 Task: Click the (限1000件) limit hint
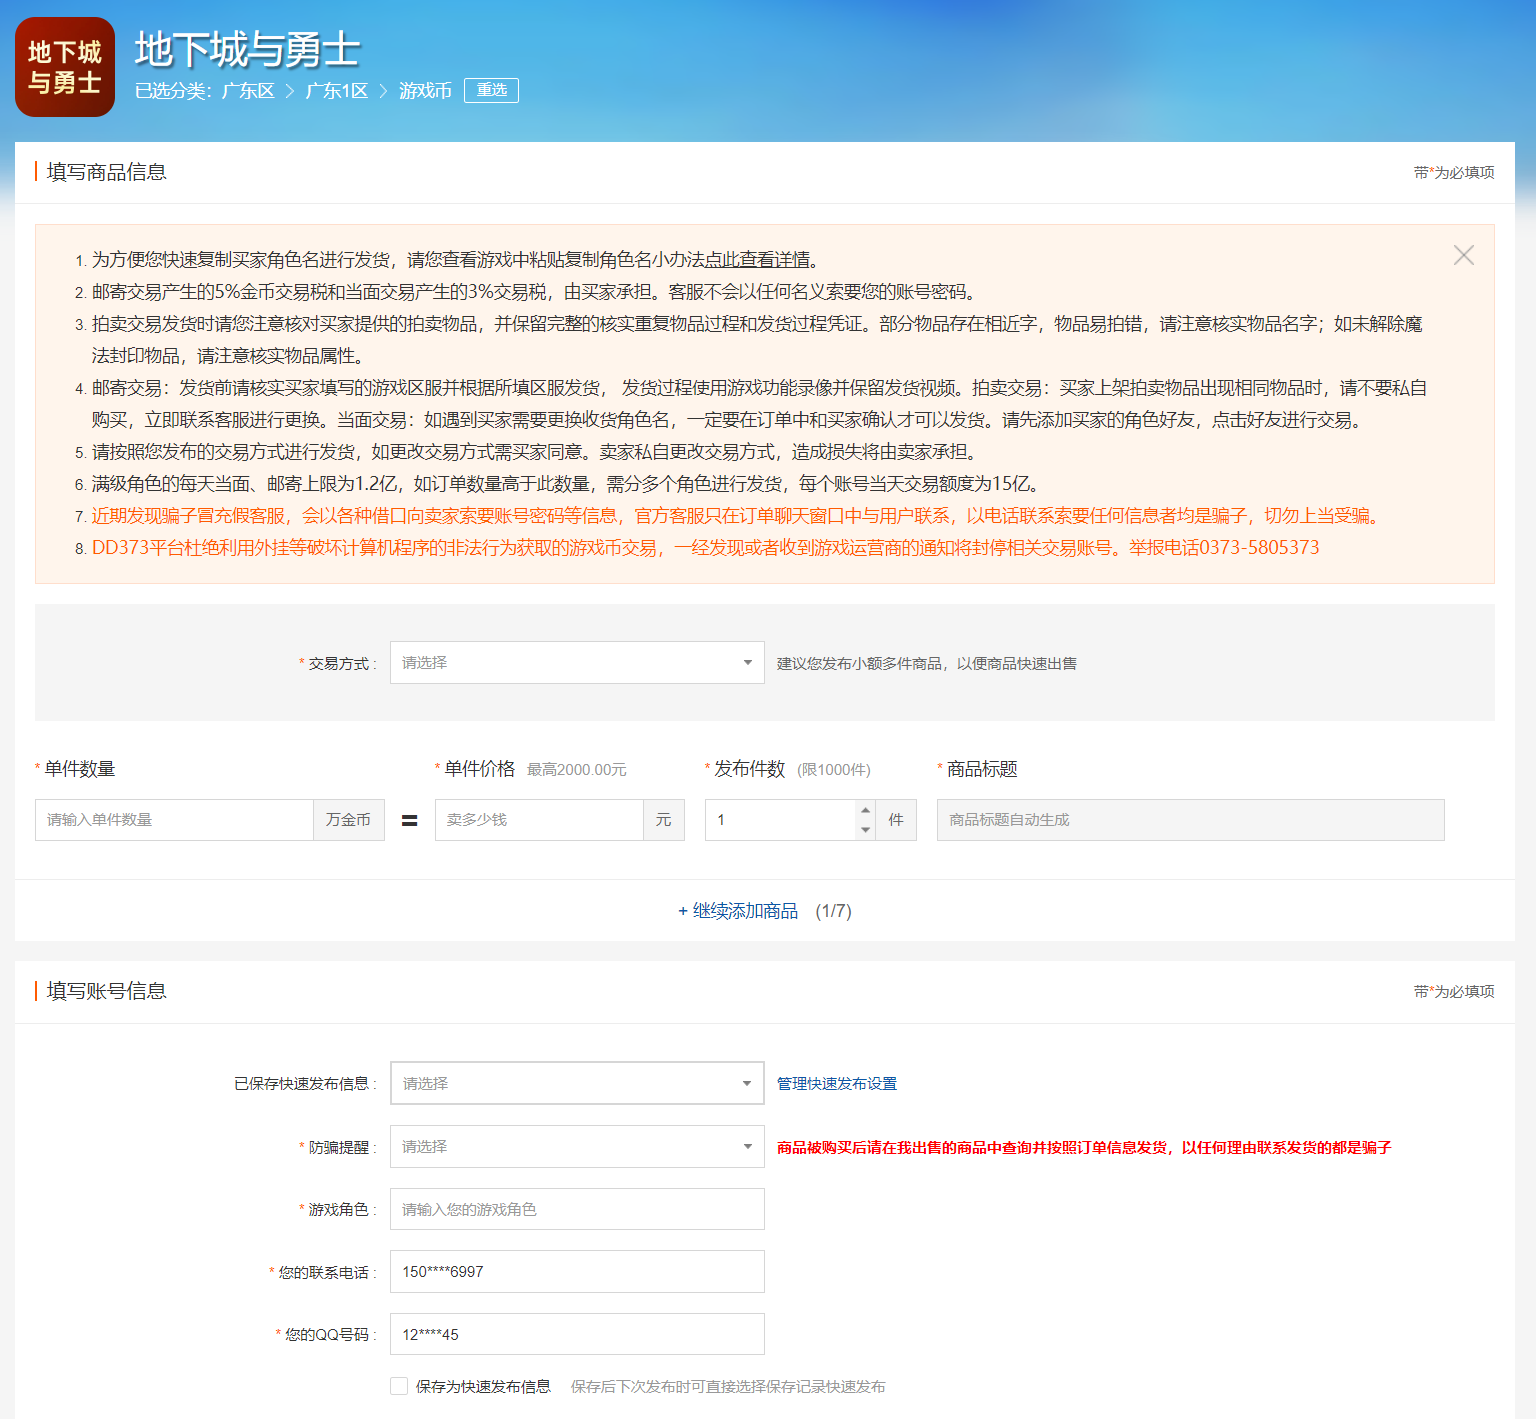coord(834,770)
